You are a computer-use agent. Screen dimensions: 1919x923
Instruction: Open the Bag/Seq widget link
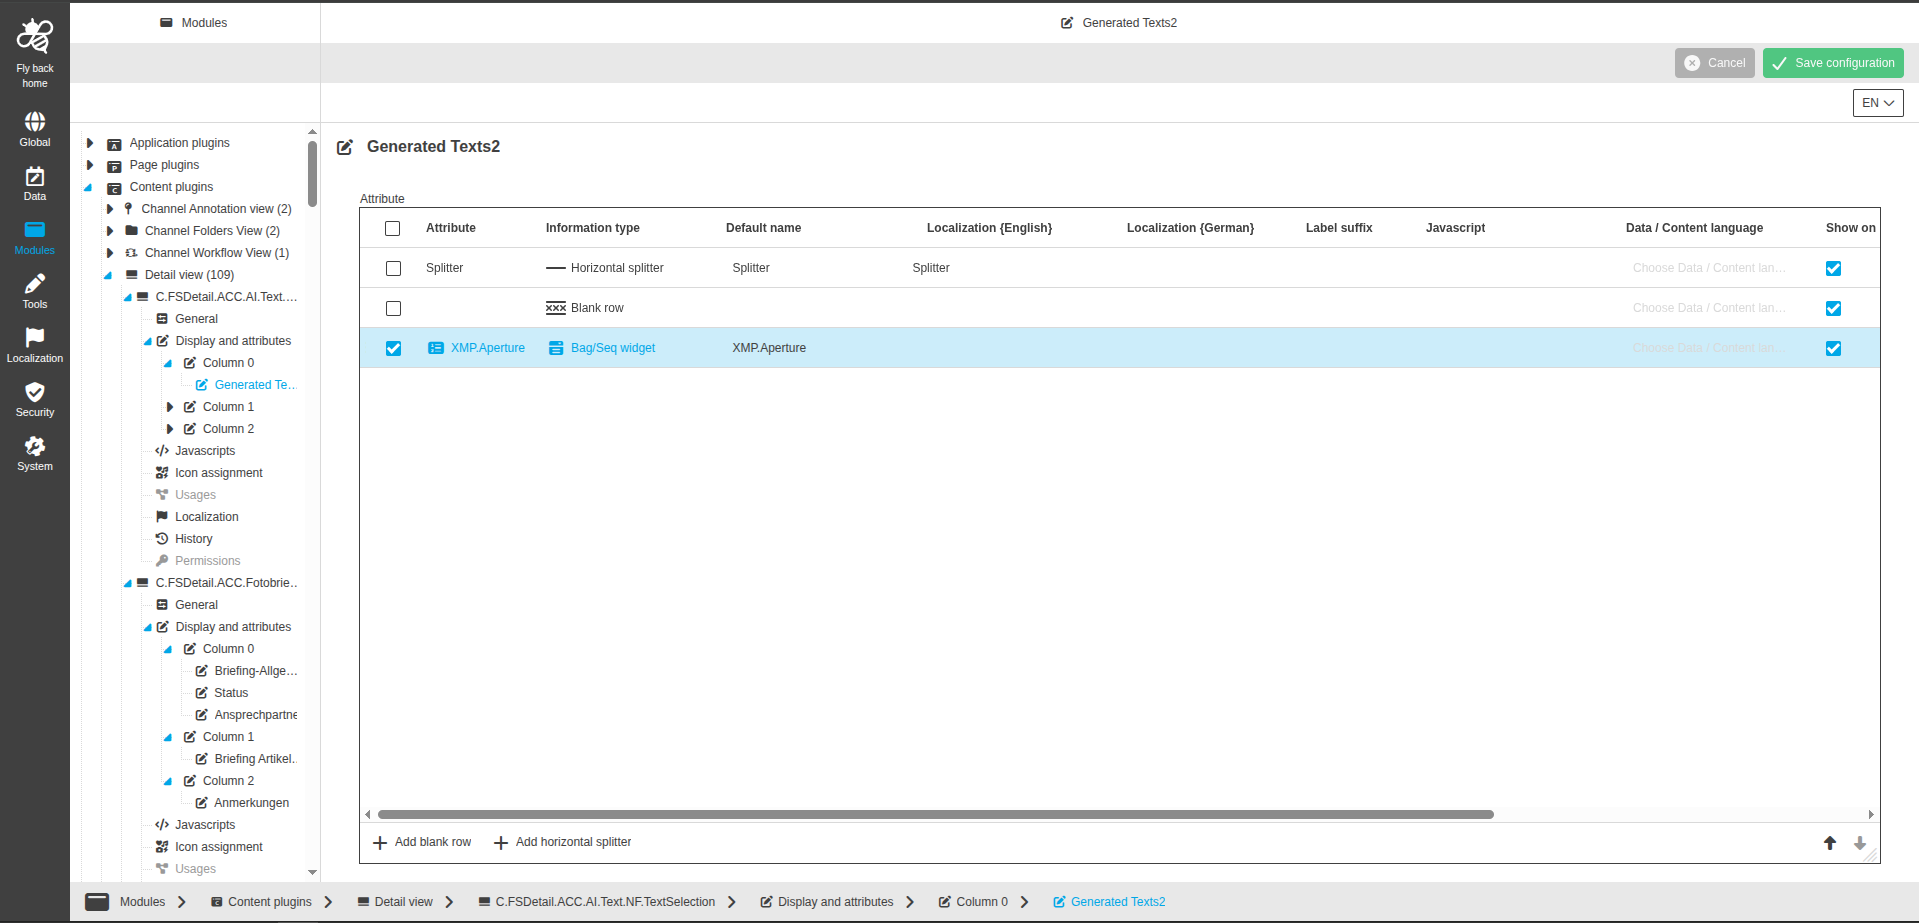[613, 348]
